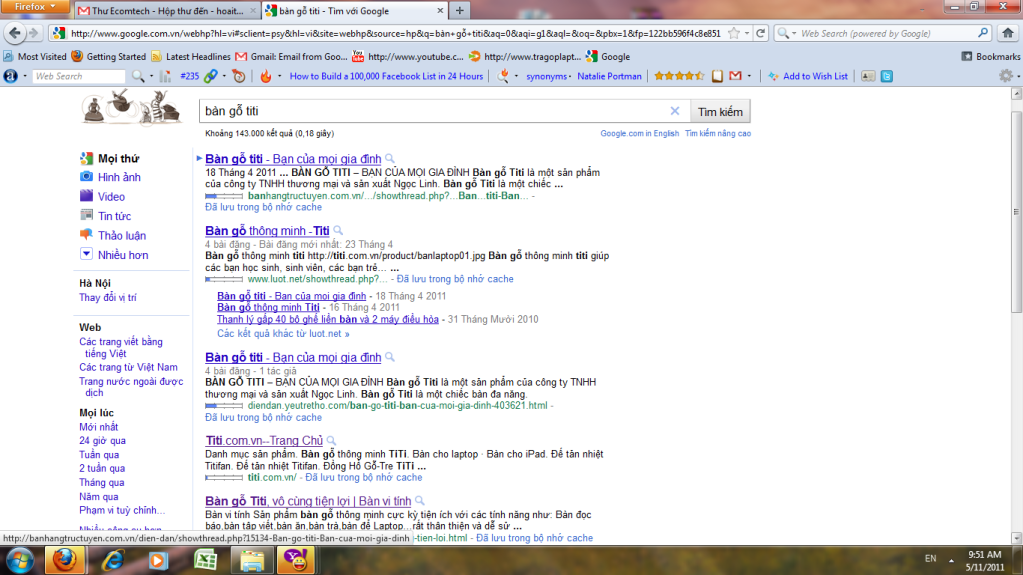Screen dimensions: 1023x575
Task: Filter by Các trang từ Việt Nam
Action: point(128,367)
